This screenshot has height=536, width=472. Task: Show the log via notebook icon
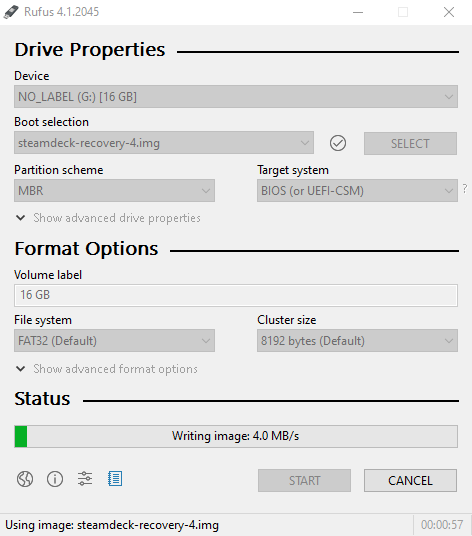(x=115, y=479)
